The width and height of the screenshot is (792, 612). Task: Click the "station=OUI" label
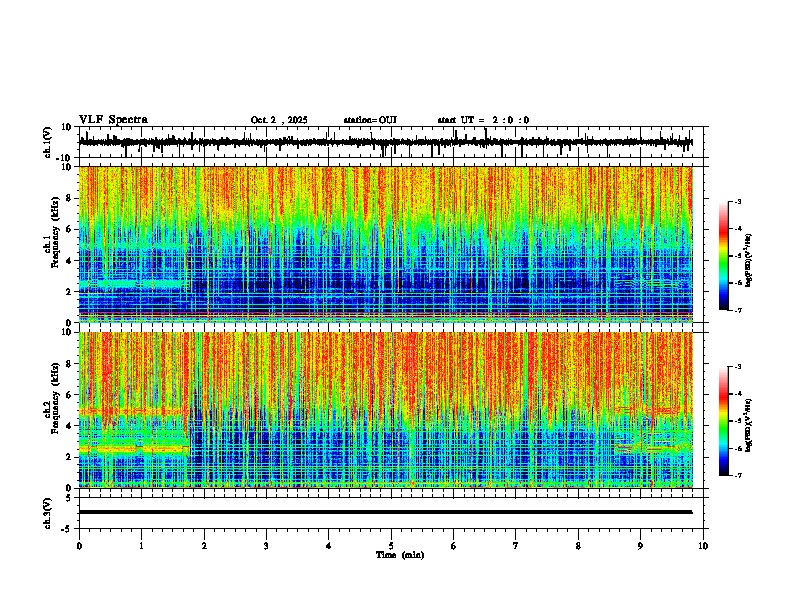point(370,120)
